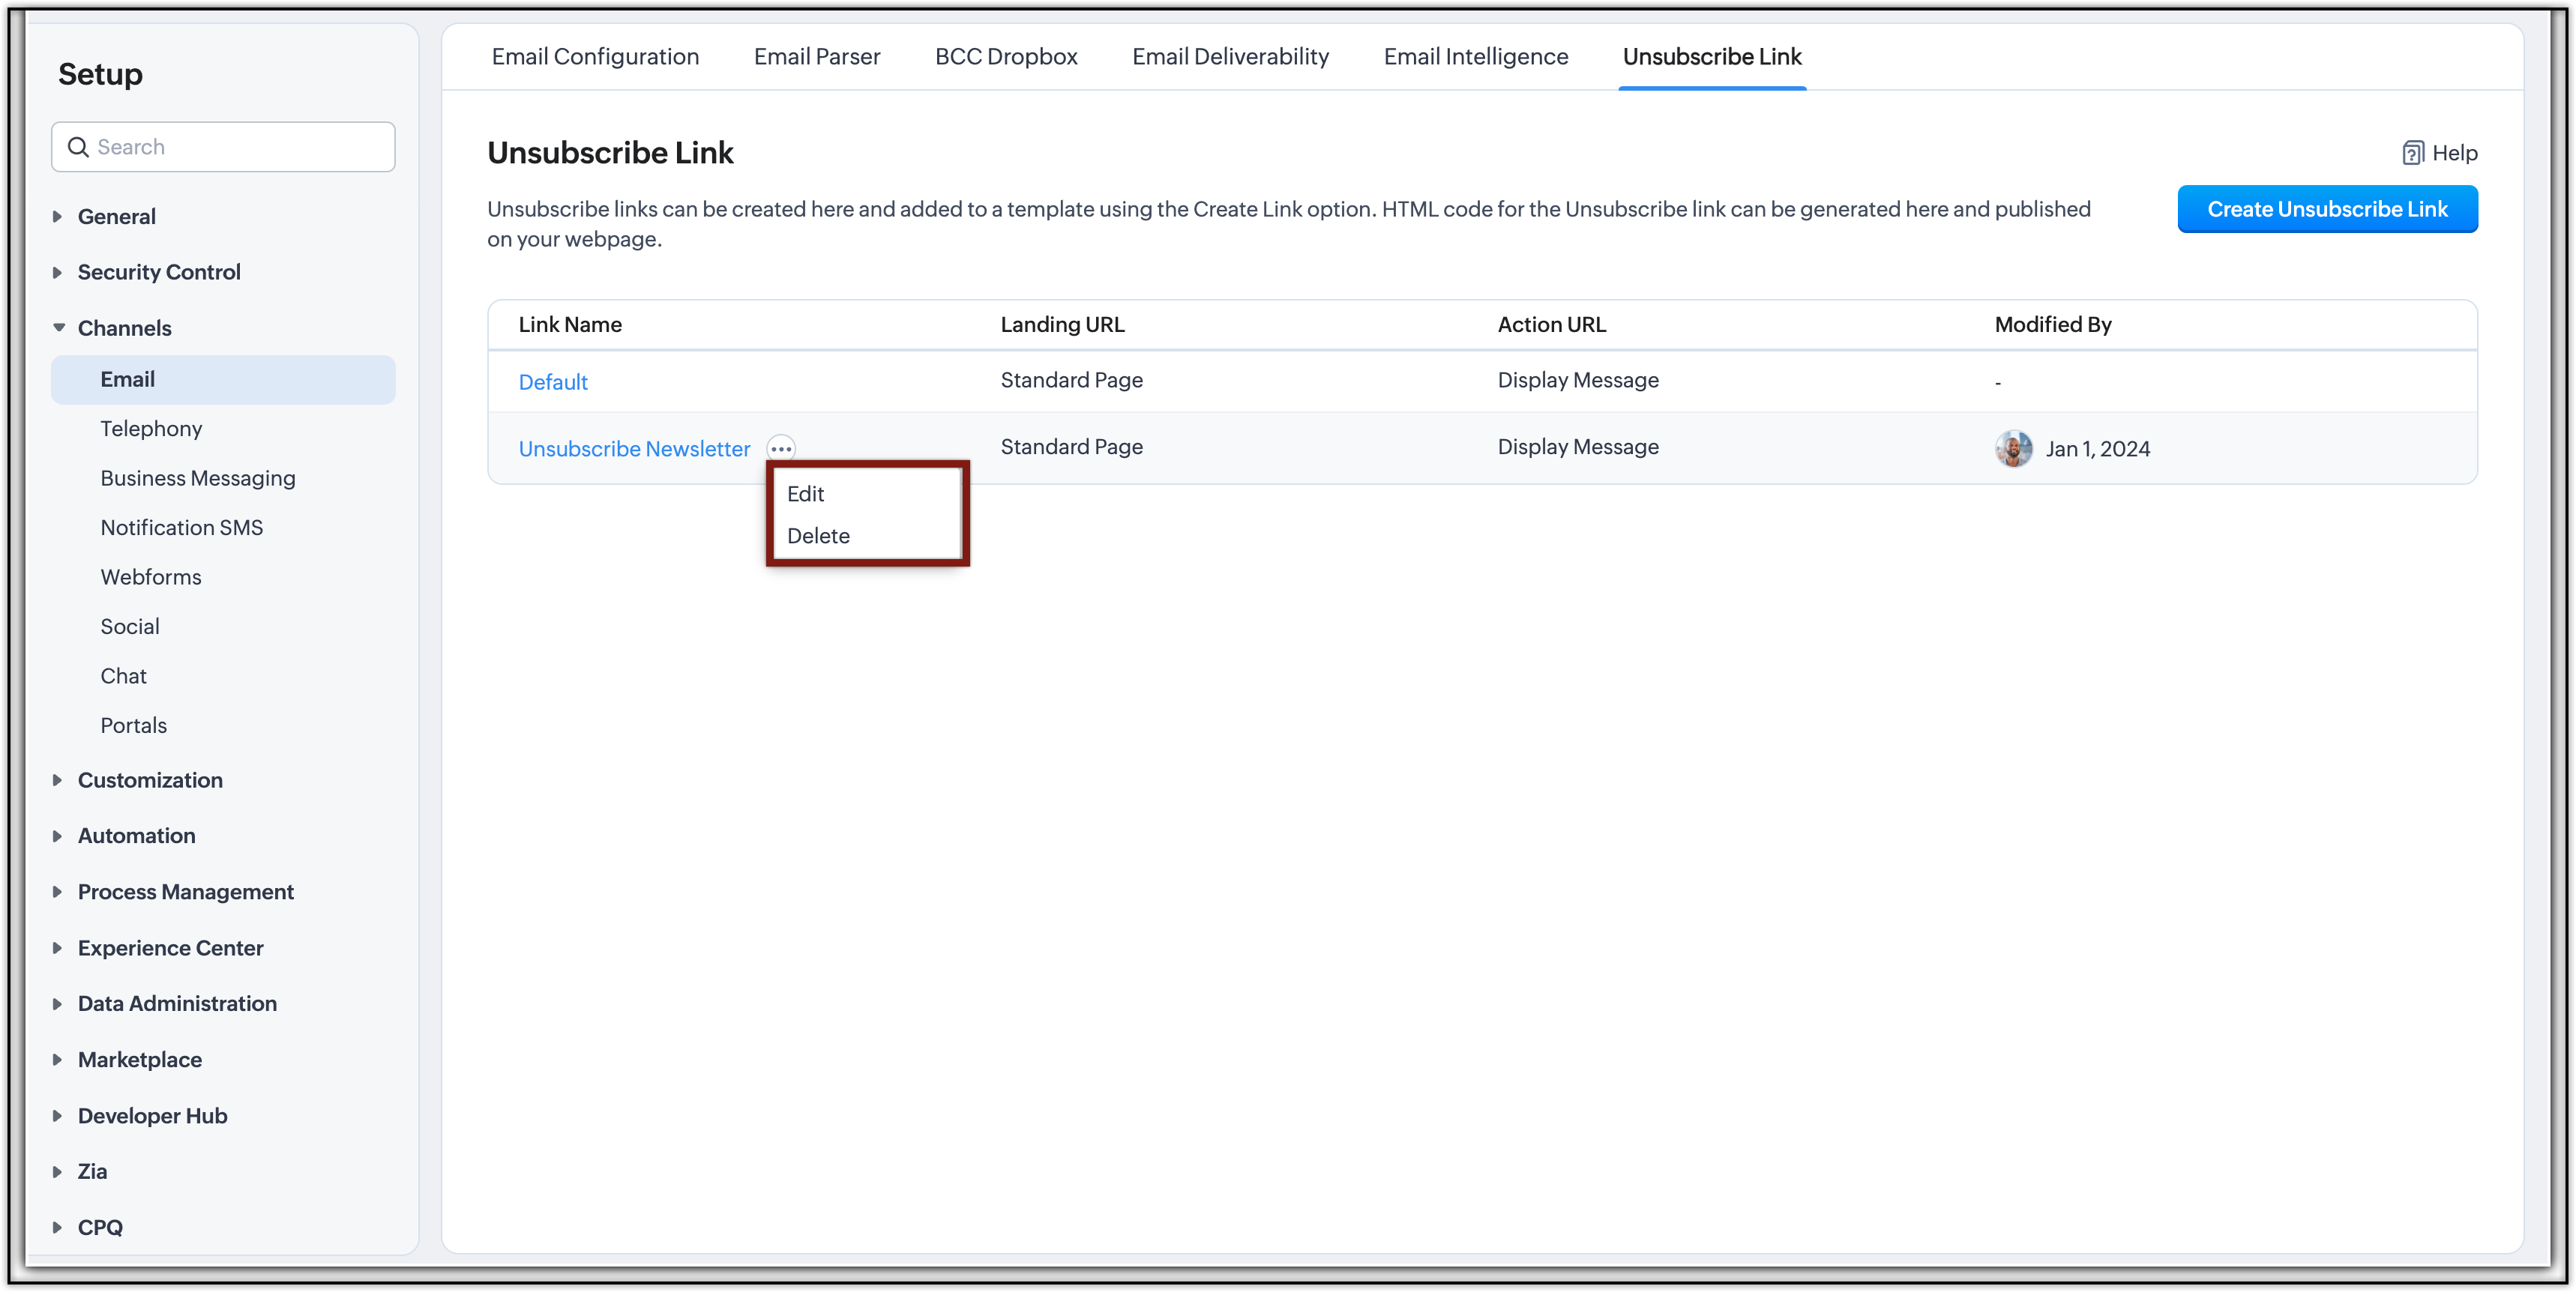2576x1292 pixels.
Task: Expand the General section arrow
Action: tap(57, 216)
